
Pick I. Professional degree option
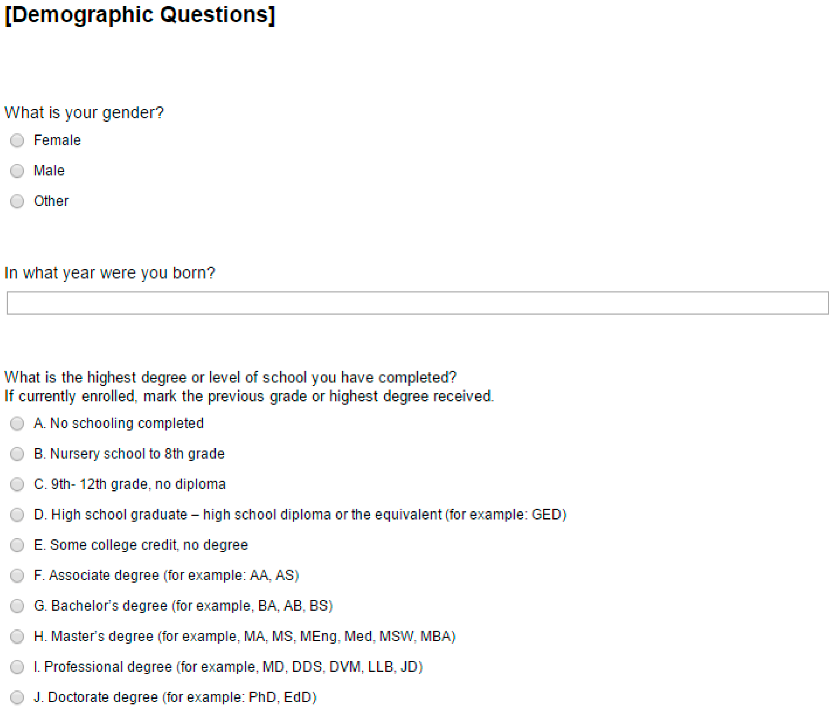pyautogui.click(x=17, y=667)
